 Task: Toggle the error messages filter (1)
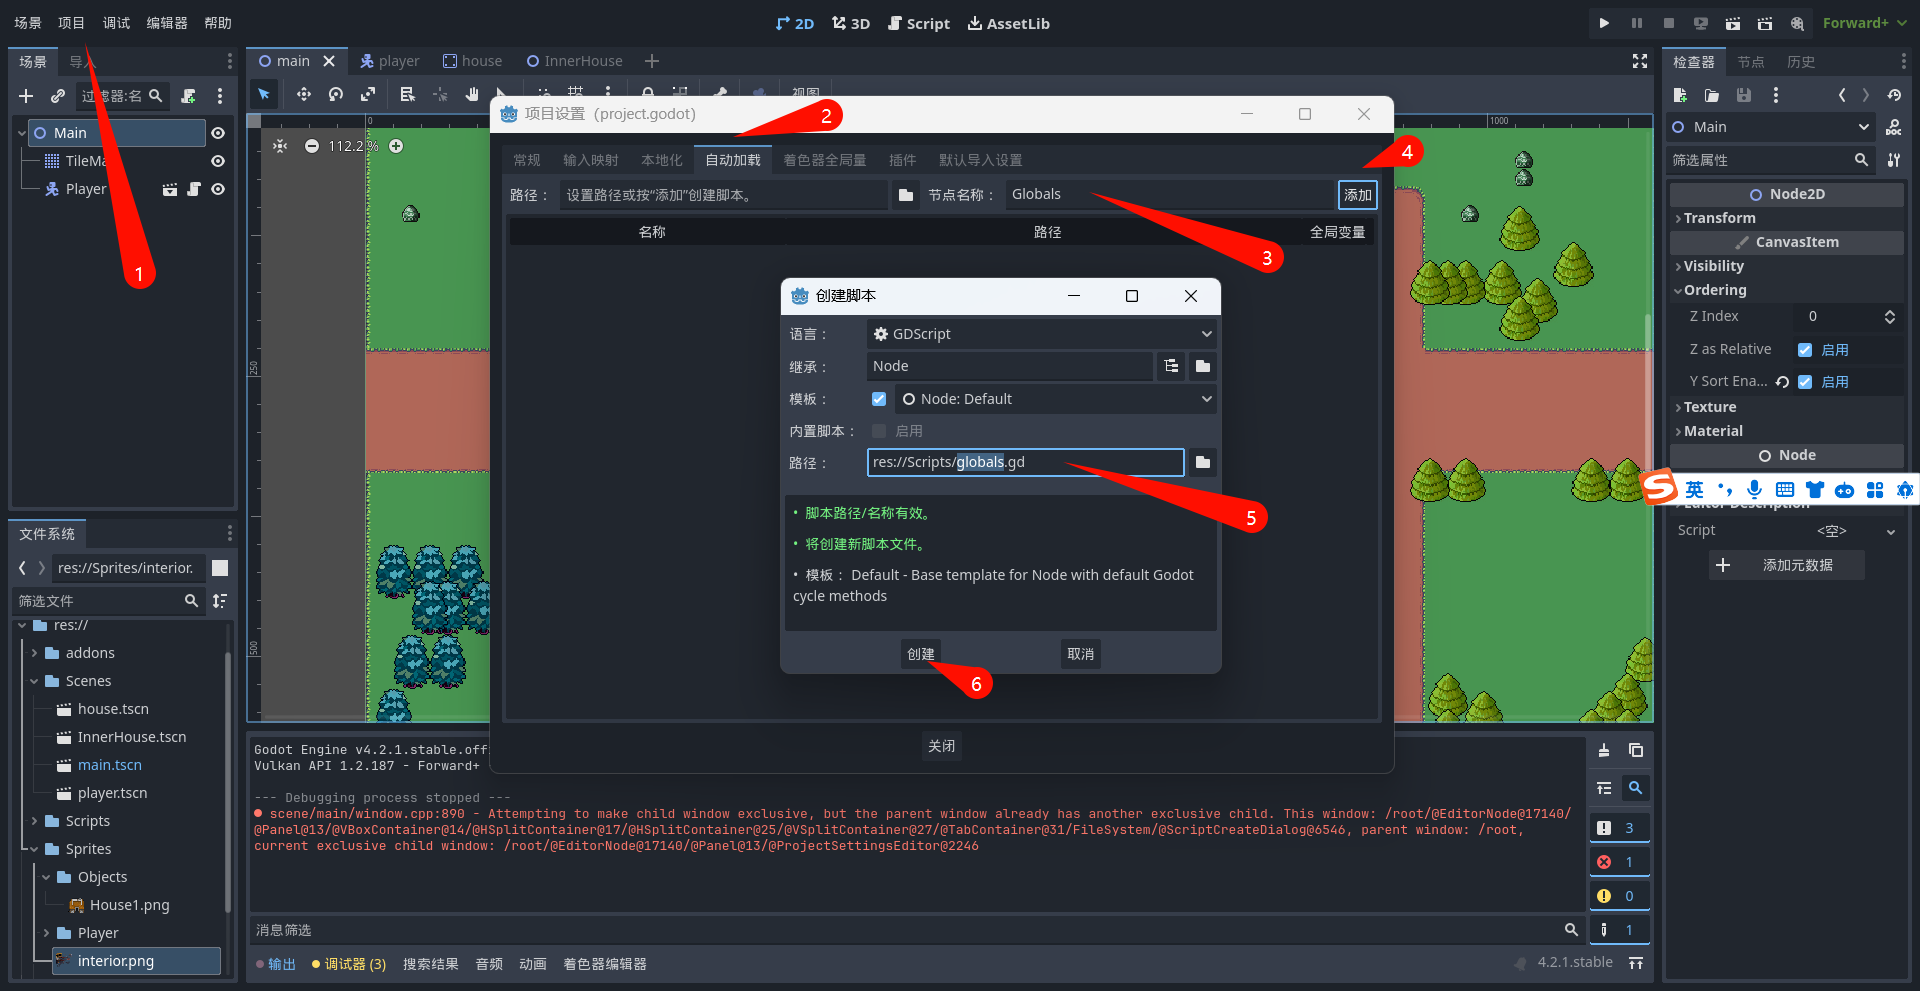point(1619,862)
